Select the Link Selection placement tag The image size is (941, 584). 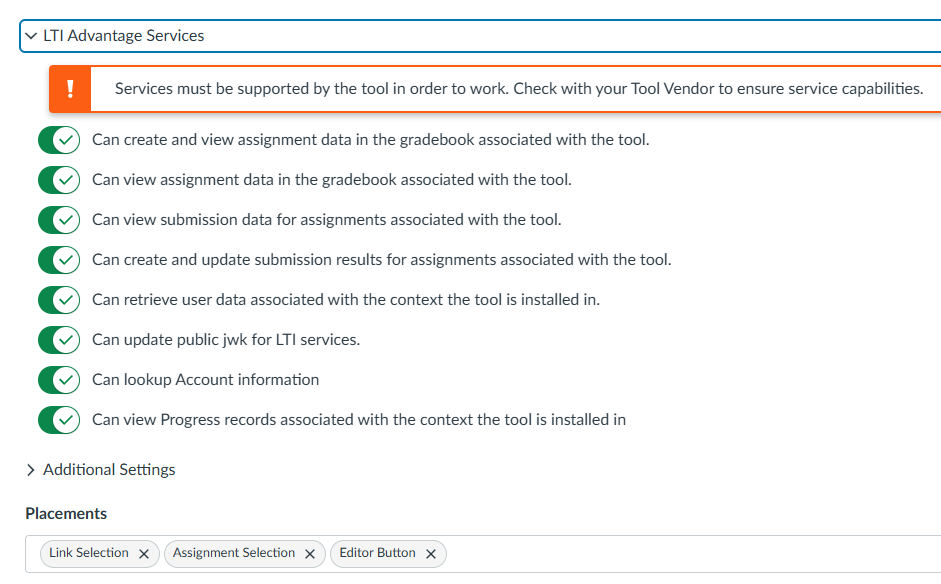(x=89, y=553)
